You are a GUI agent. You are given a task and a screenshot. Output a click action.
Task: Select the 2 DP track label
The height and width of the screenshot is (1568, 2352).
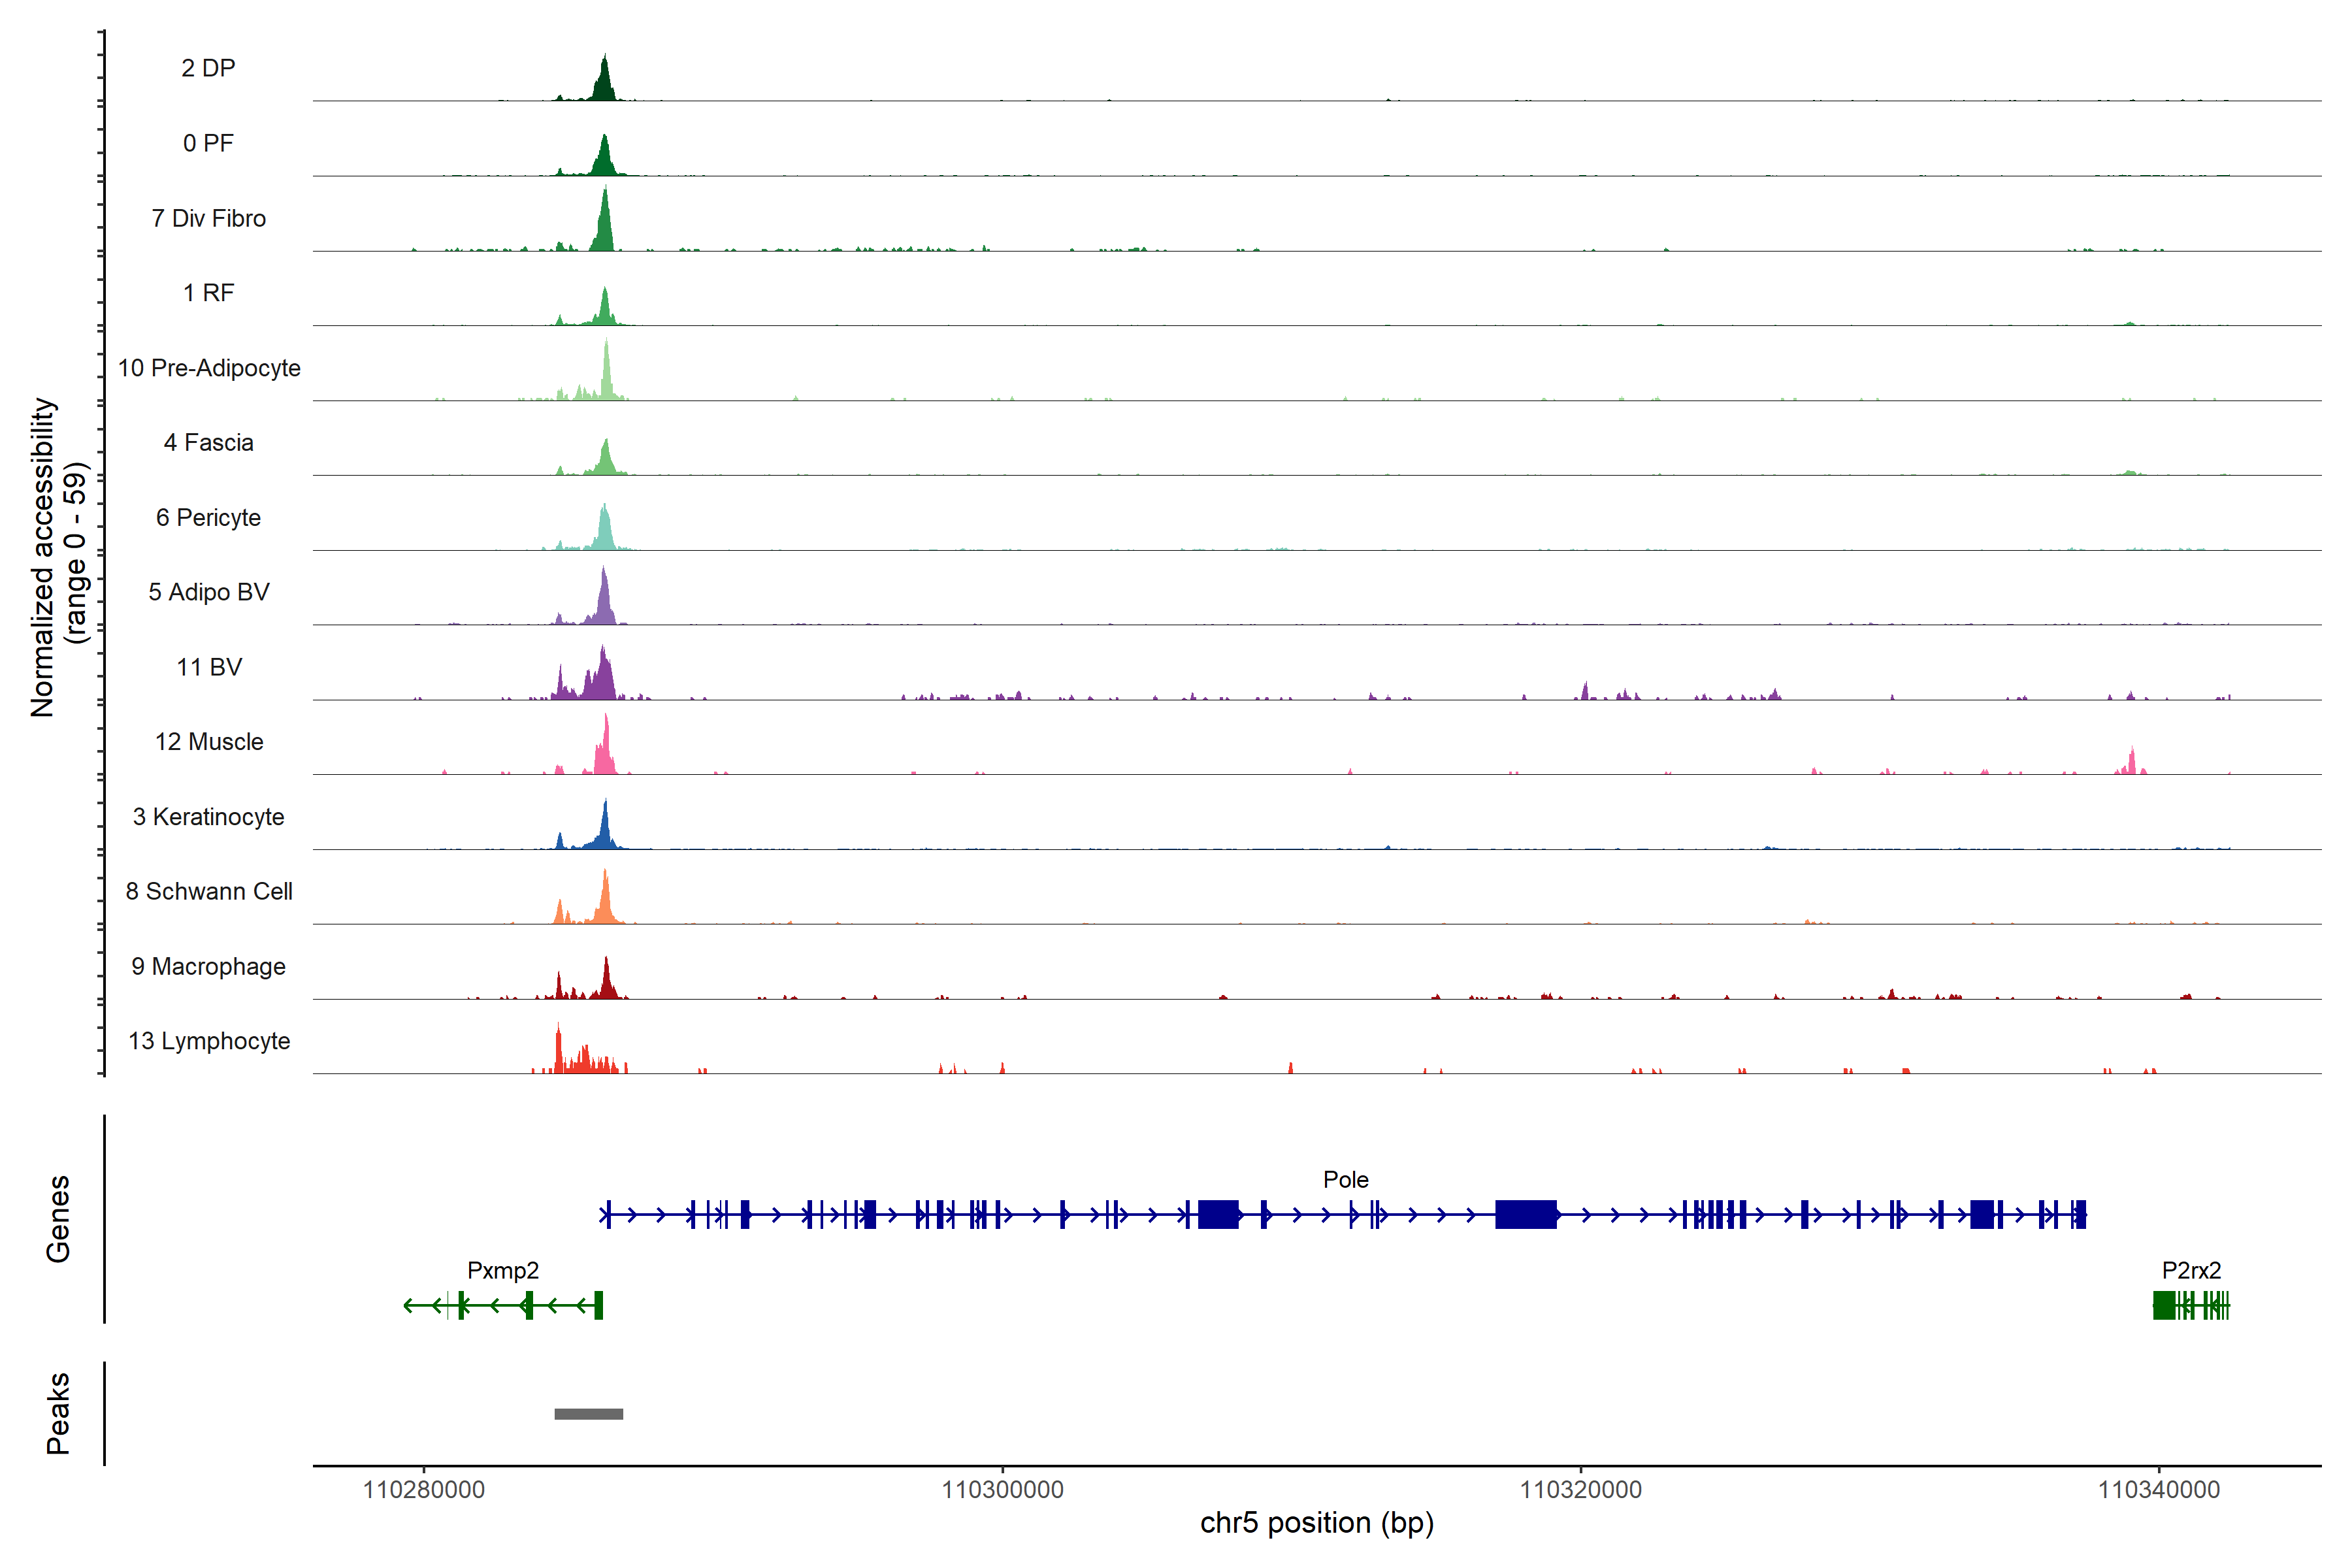coord(208,68)
